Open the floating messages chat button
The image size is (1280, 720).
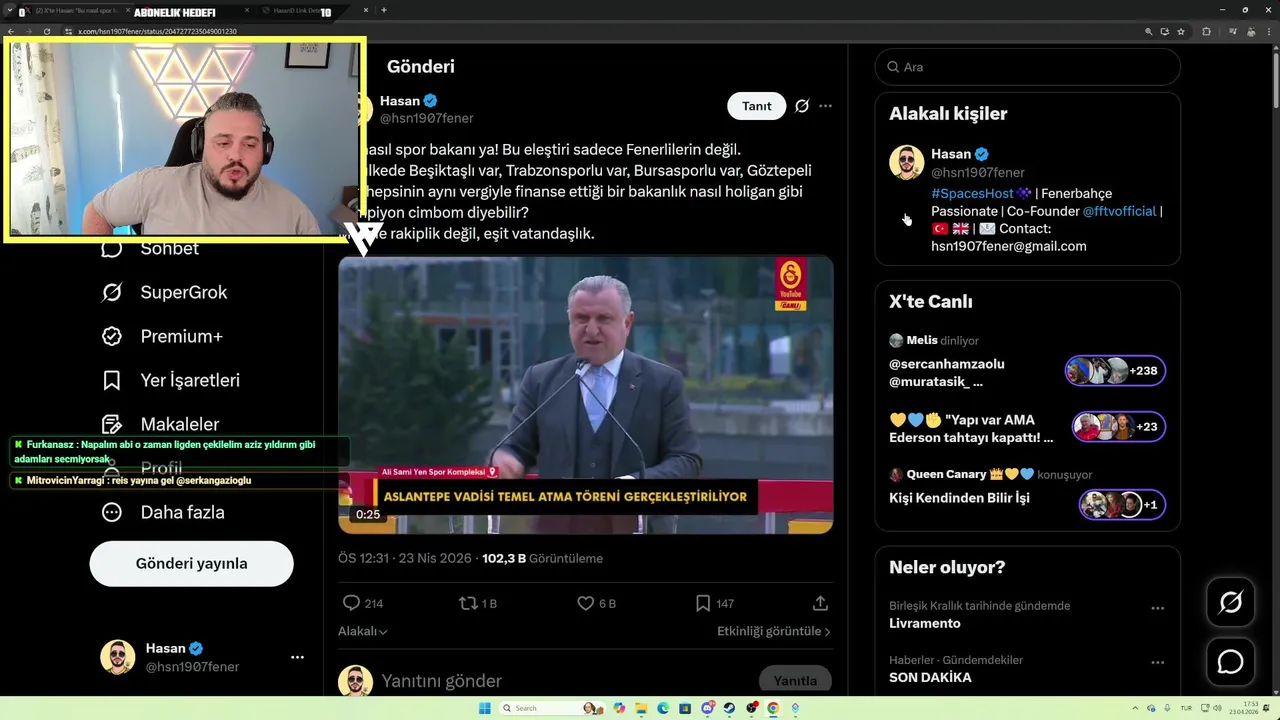point(1230,662)
